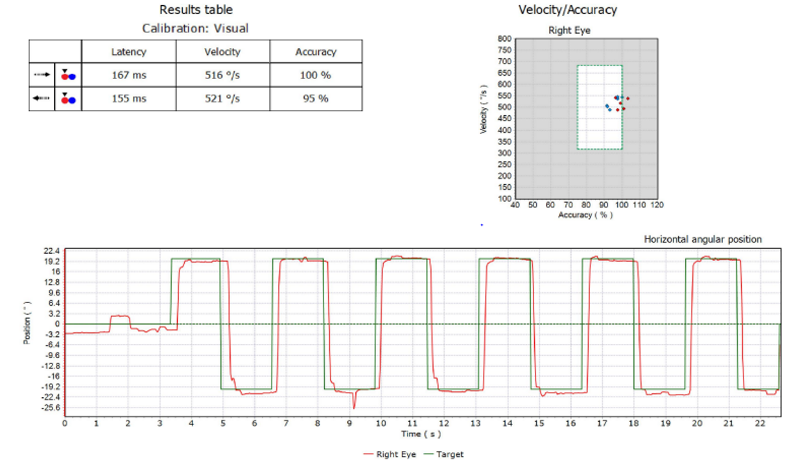This screenshot has height=460, width=800.
Task: Click the 22.4 tick on position axis
Action: [x=52, y=250]
